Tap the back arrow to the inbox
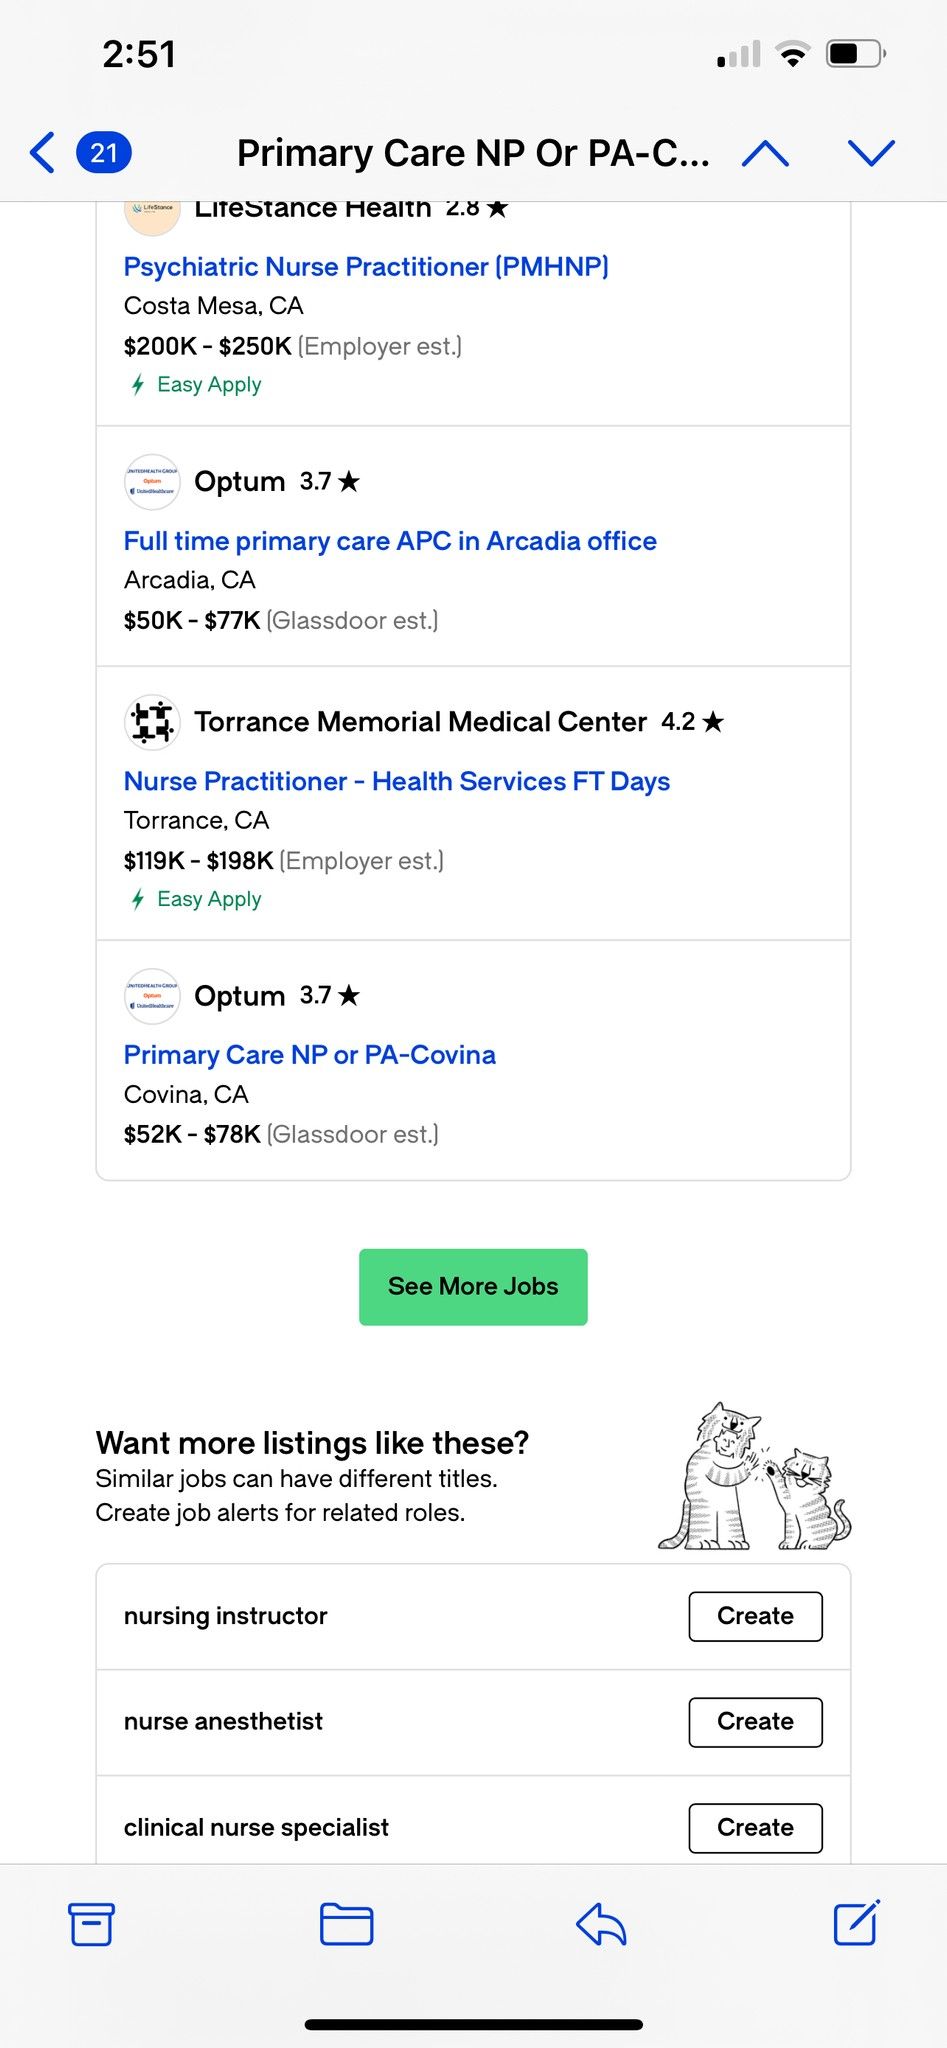947x2048 pixels. (x=42, y=153)
